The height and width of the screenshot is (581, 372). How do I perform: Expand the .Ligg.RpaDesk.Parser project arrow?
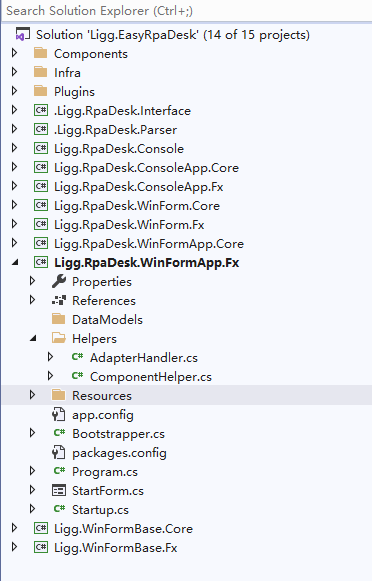(14, 129)
